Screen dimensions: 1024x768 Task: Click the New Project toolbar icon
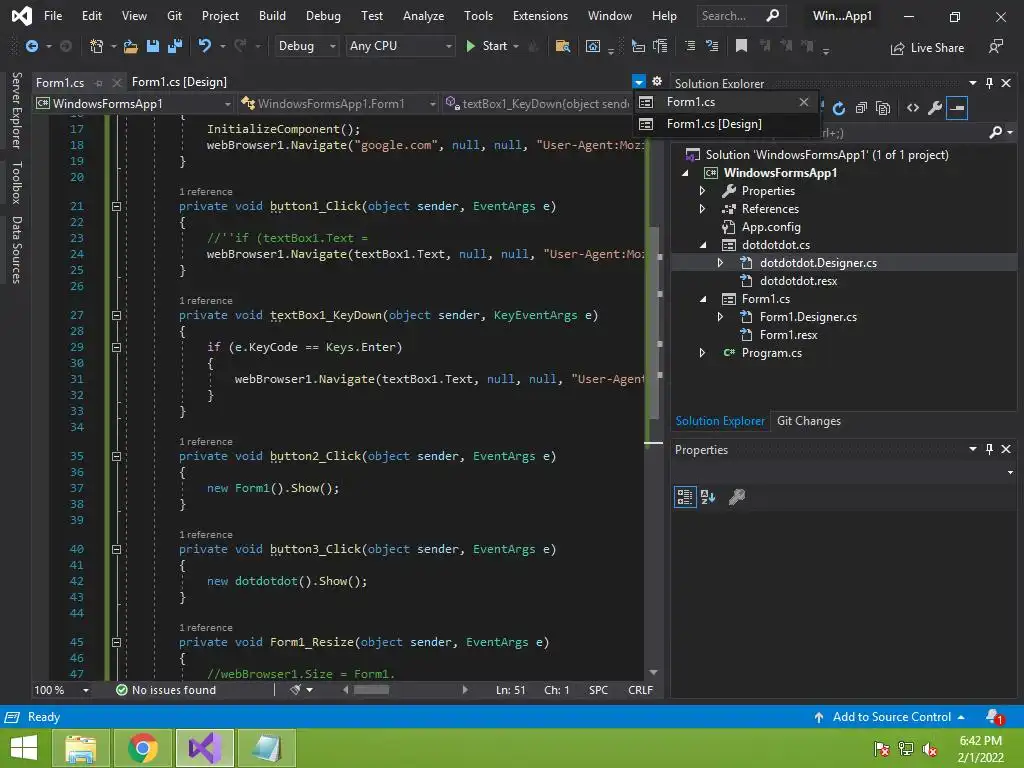[x=96, y=46]
